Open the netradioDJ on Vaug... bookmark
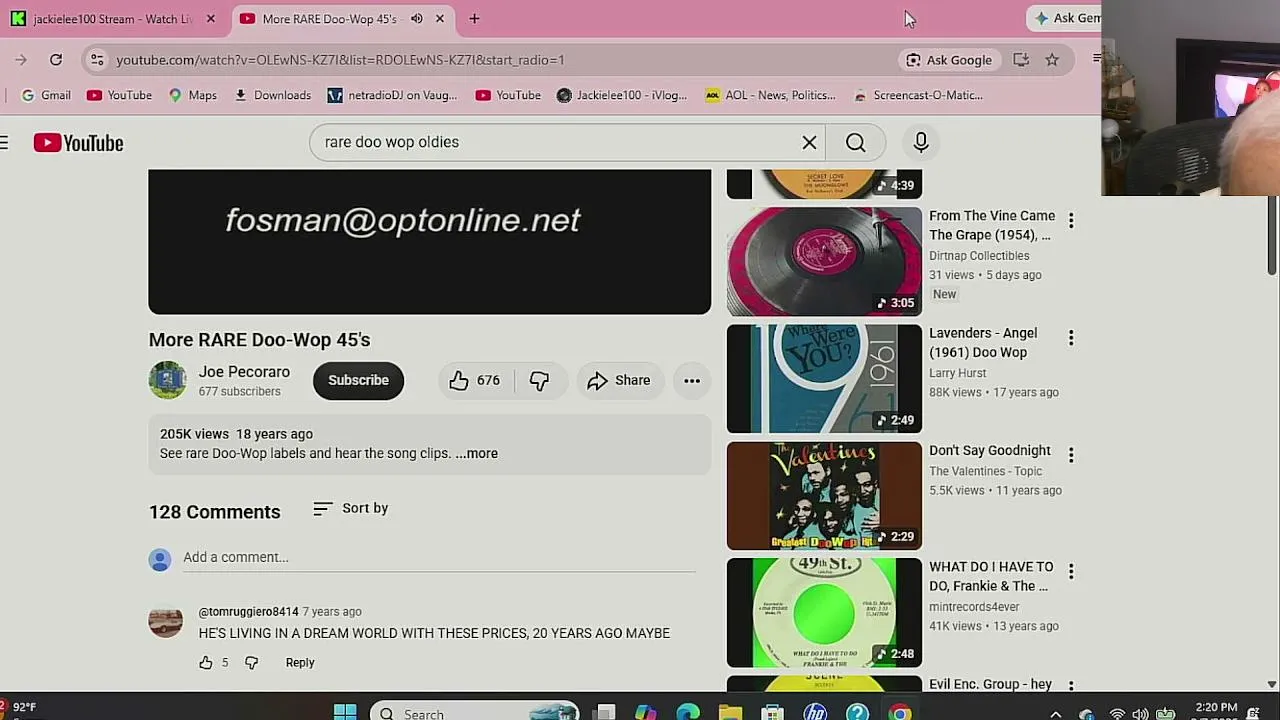This screenshot has width=1280, height=720. (392, 95)
